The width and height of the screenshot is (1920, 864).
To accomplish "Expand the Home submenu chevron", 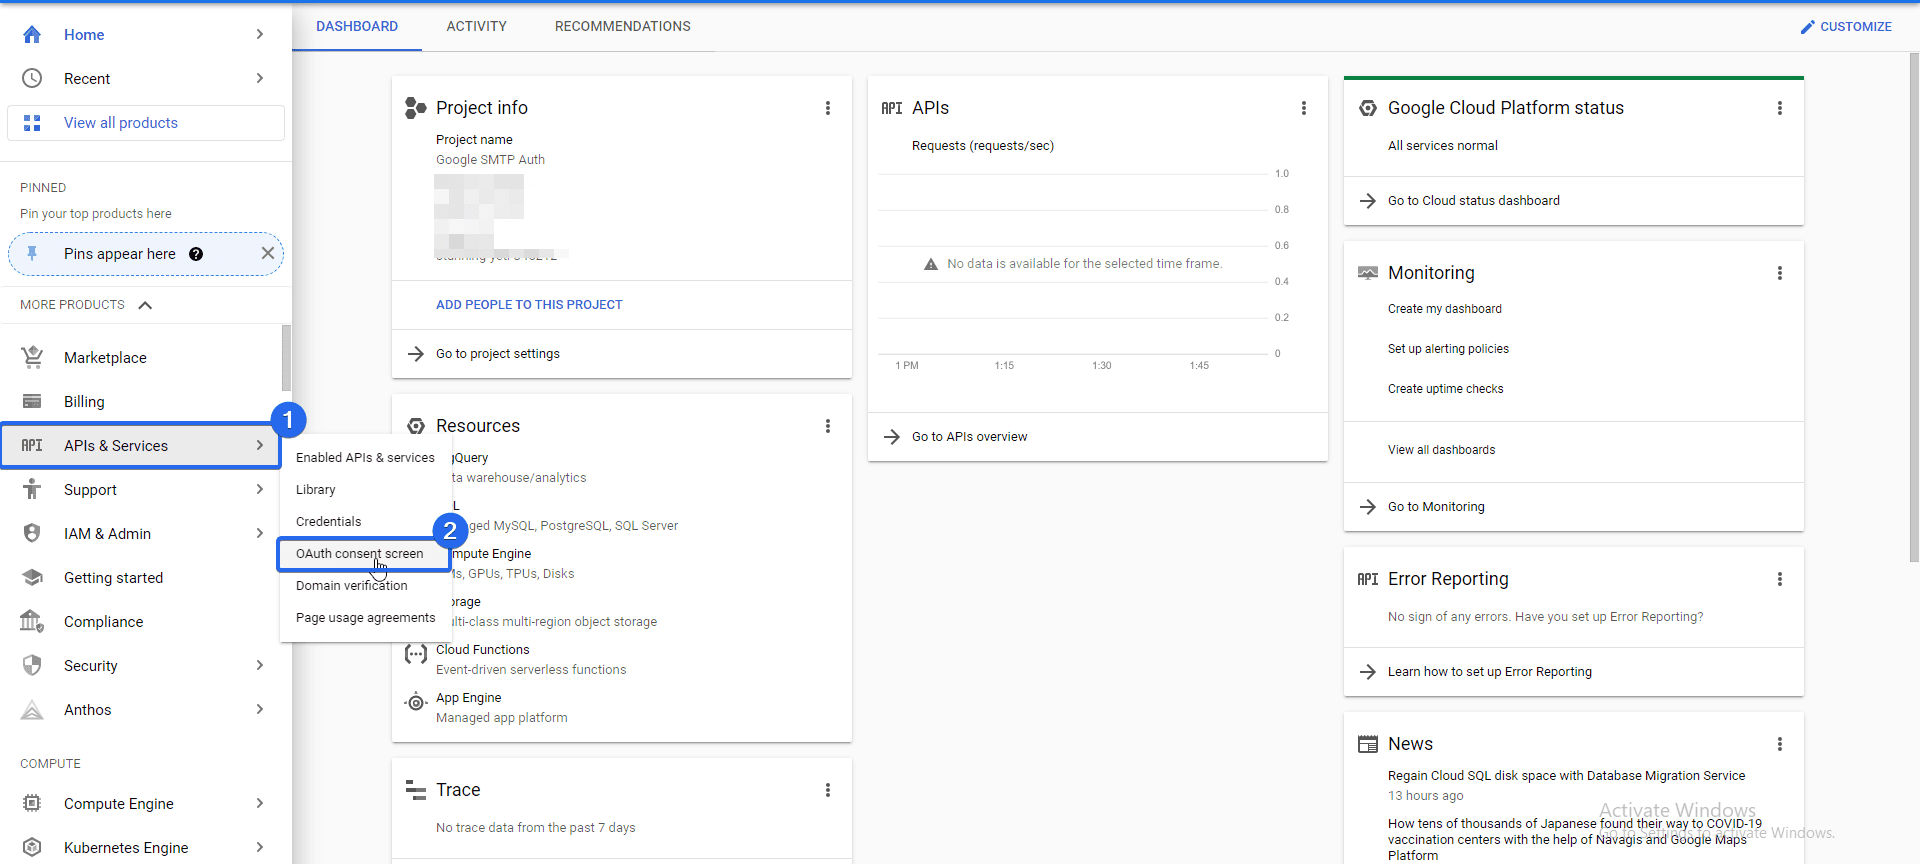I will pyautogui.click(x=260, y=34).
